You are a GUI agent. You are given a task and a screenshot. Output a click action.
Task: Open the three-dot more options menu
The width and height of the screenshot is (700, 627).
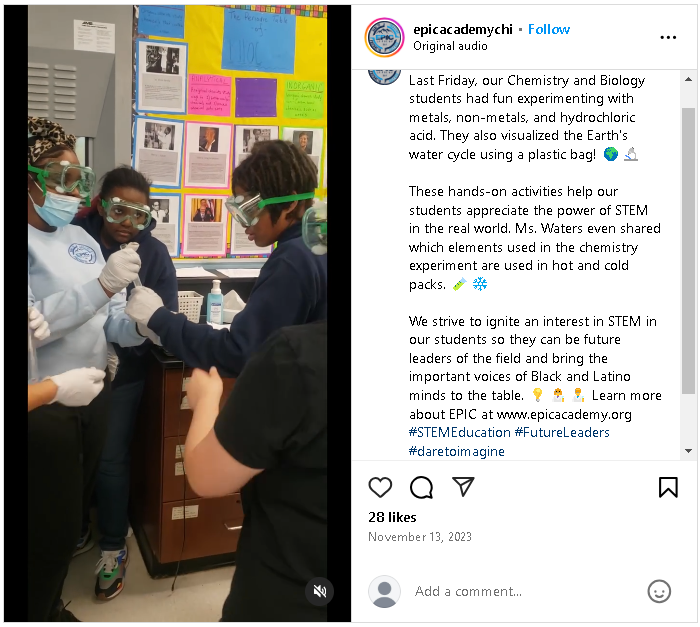click(668, 38)
